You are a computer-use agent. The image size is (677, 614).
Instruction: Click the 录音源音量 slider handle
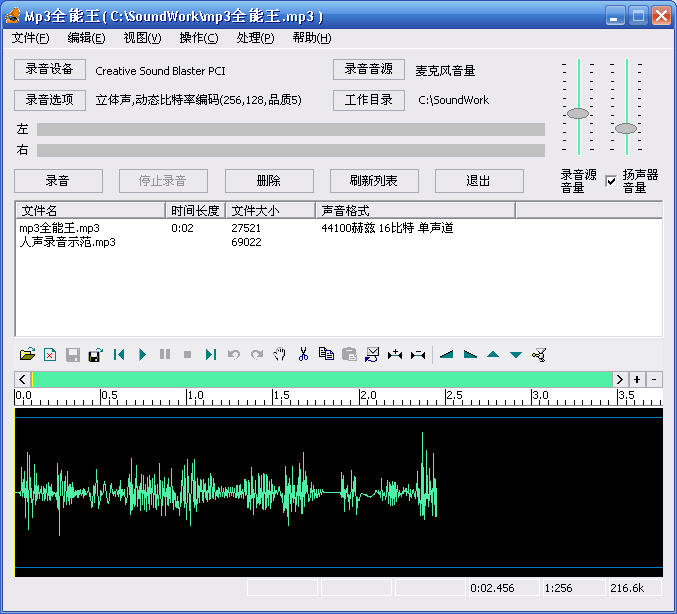point(578,113)
